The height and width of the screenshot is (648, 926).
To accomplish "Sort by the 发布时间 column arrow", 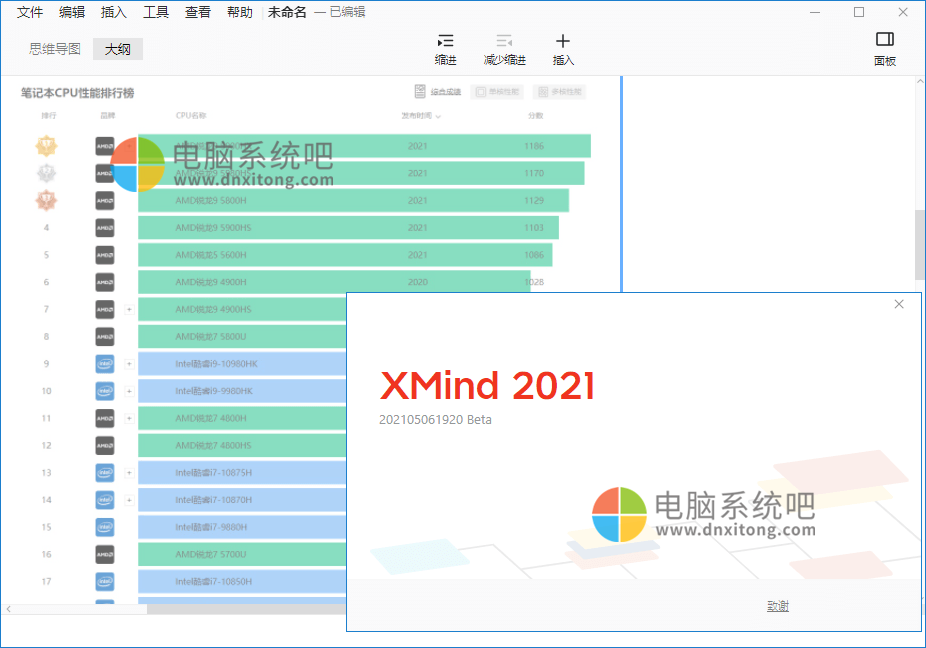I will pyautogui.click(x=438, y=116).
